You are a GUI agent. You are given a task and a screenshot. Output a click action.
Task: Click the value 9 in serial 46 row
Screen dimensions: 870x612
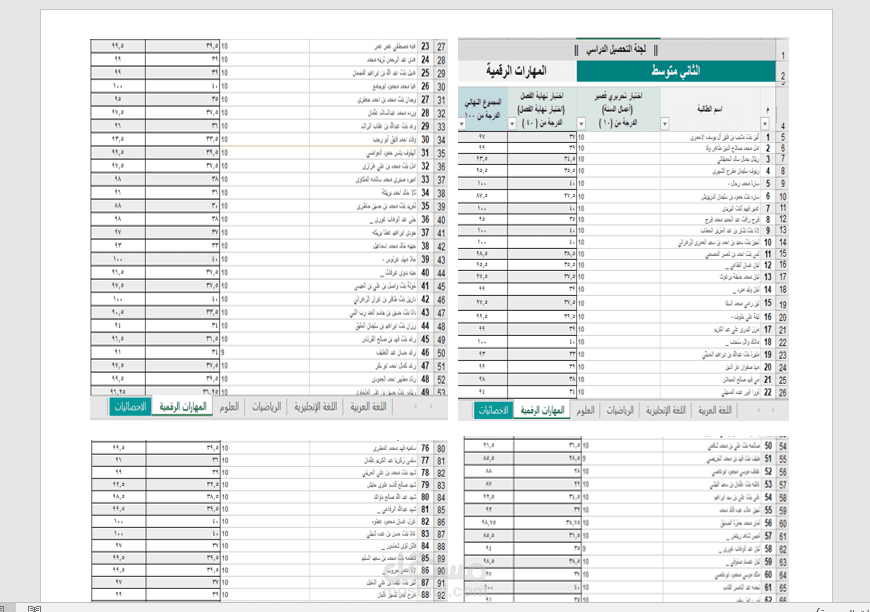click(223, 352)
